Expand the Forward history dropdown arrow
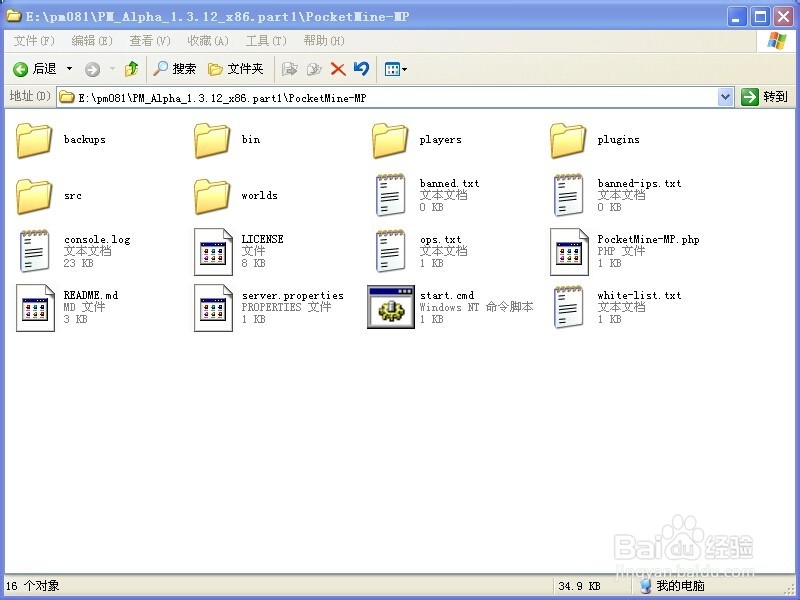 pos(112,68)
